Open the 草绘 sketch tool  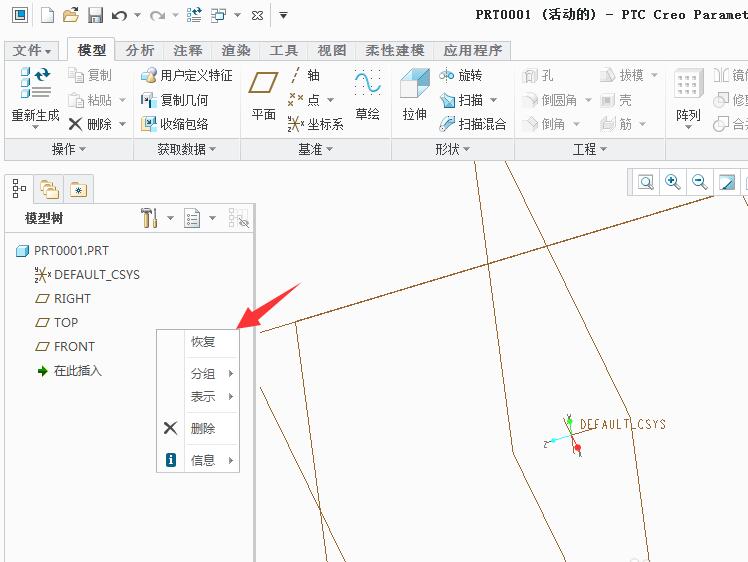[367, 94]
